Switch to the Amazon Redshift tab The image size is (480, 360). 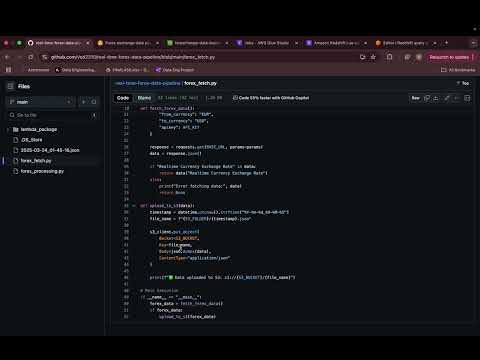(x=337, y=43)
